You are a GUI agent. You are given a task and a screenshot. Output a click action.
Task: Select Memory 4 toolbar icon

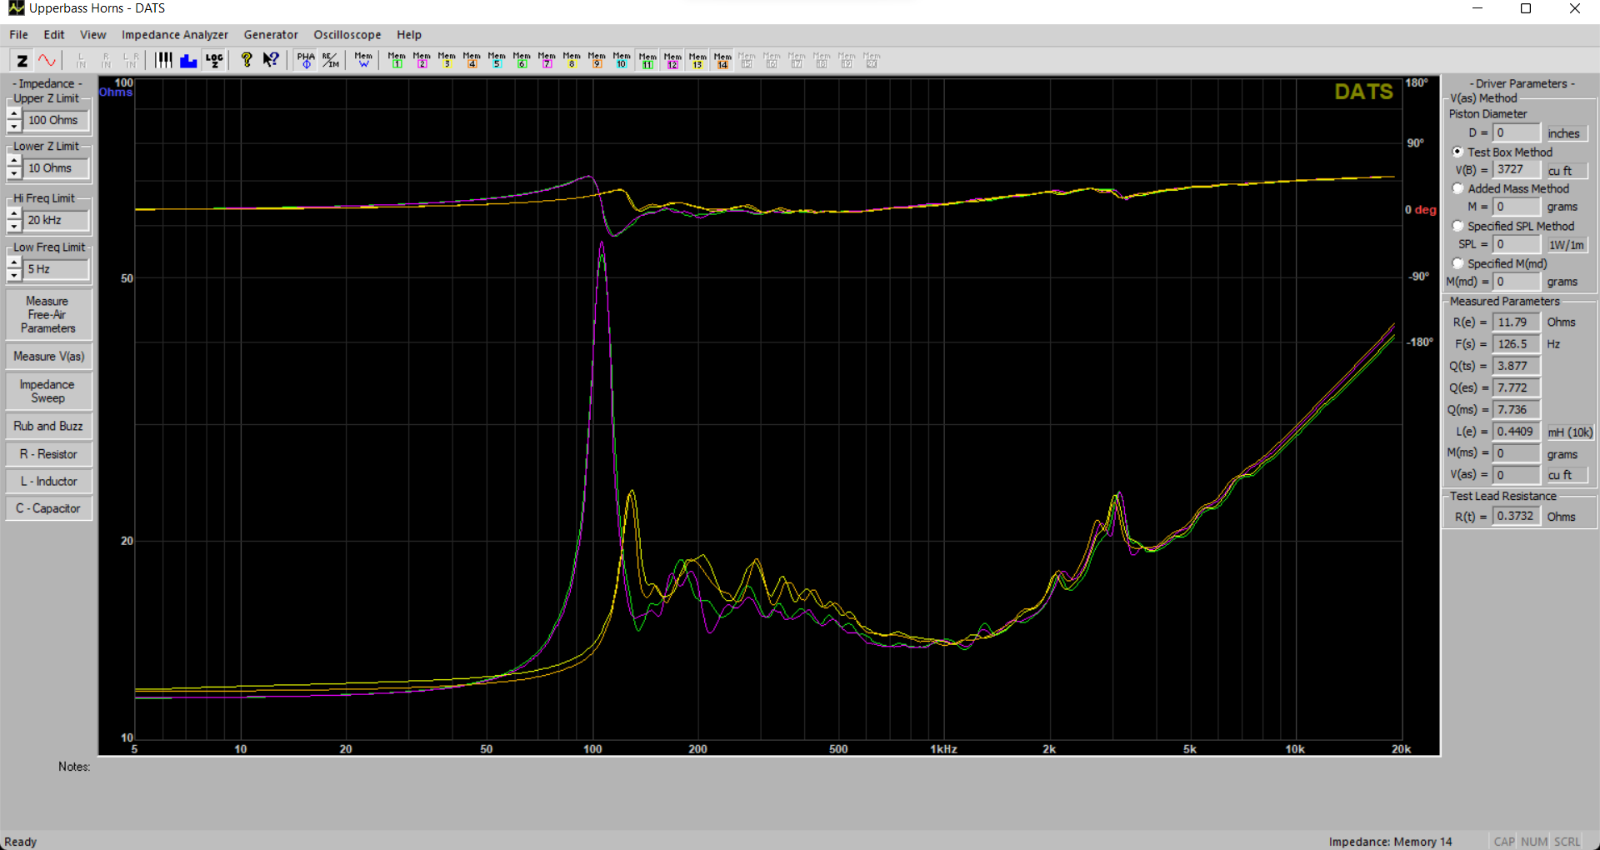[x=472, y=61]
